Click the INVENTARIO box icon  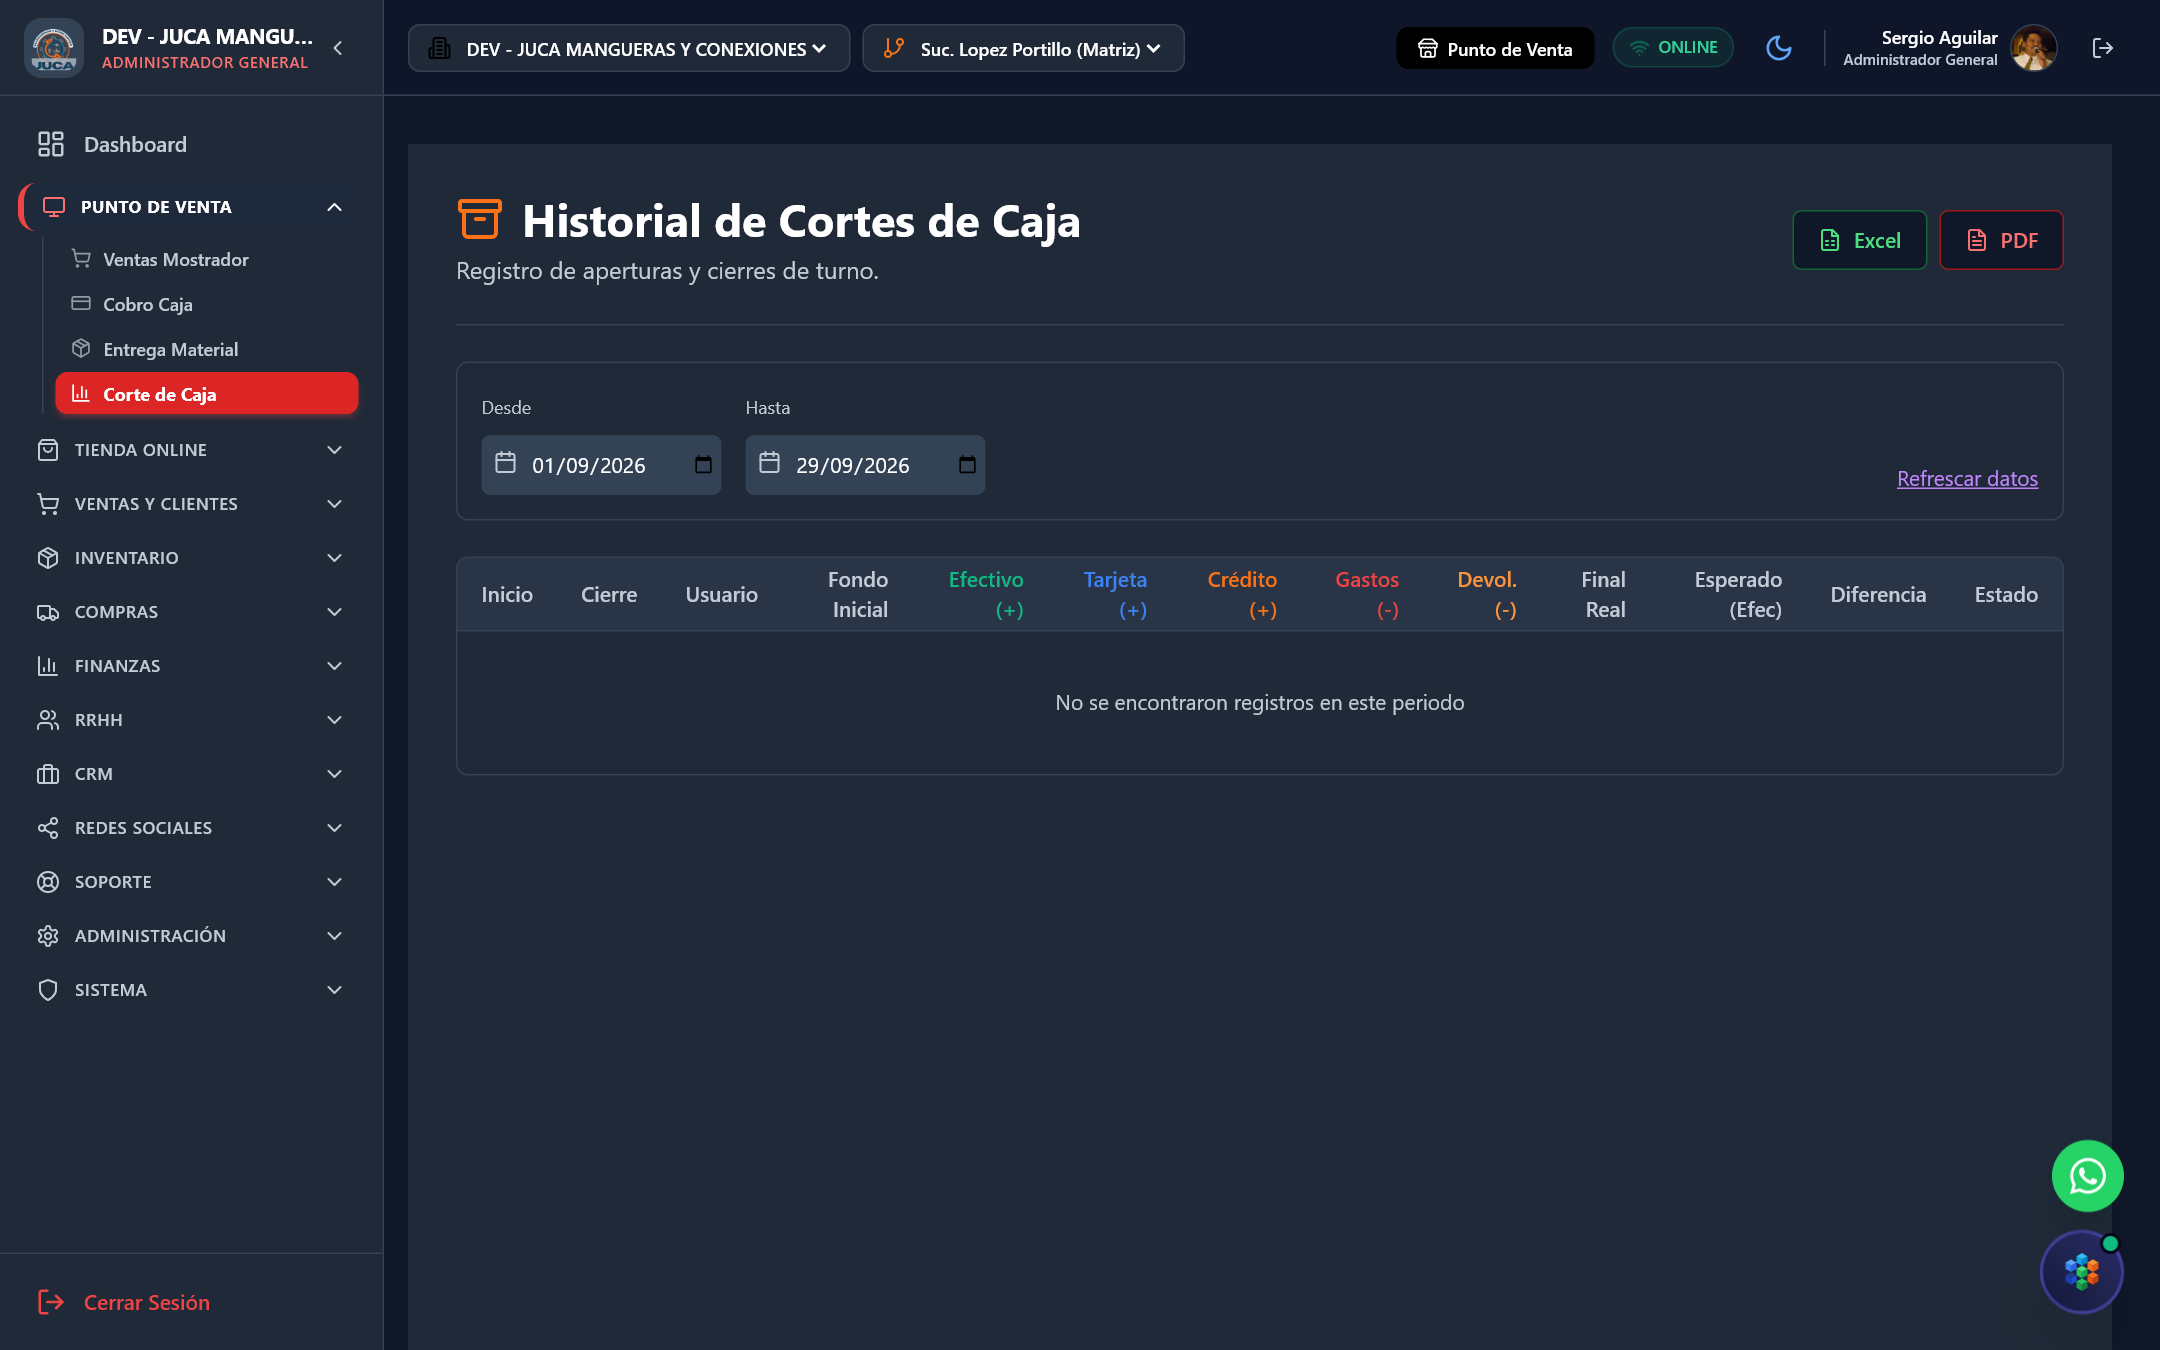(x=48, y=558)
